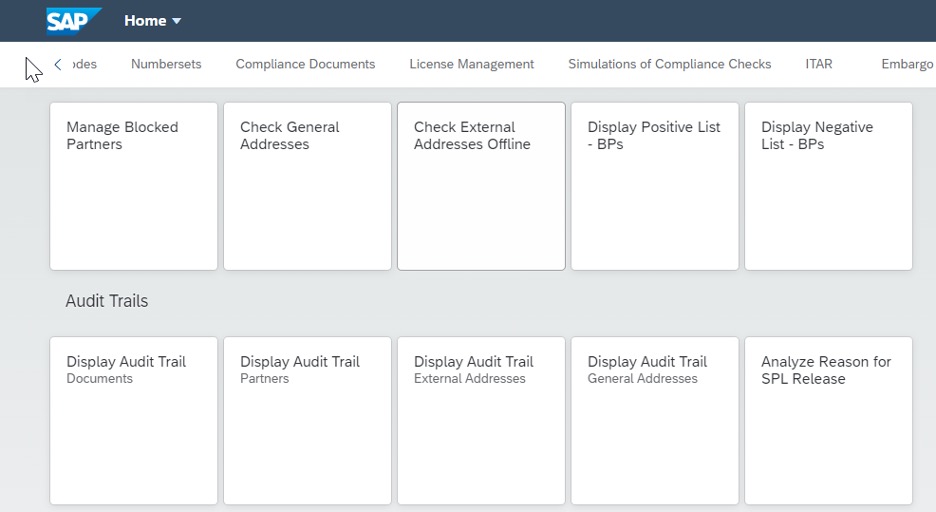
Task: Launch Analyze Reason for SPL Release tile
Action: coord(829,421)
